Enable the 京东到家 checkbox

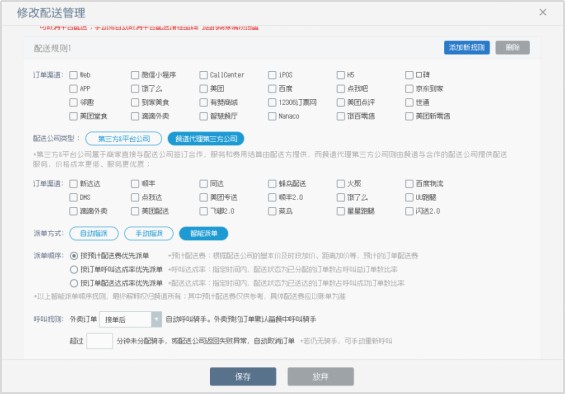pyautogui.click(x=409, y=88)
